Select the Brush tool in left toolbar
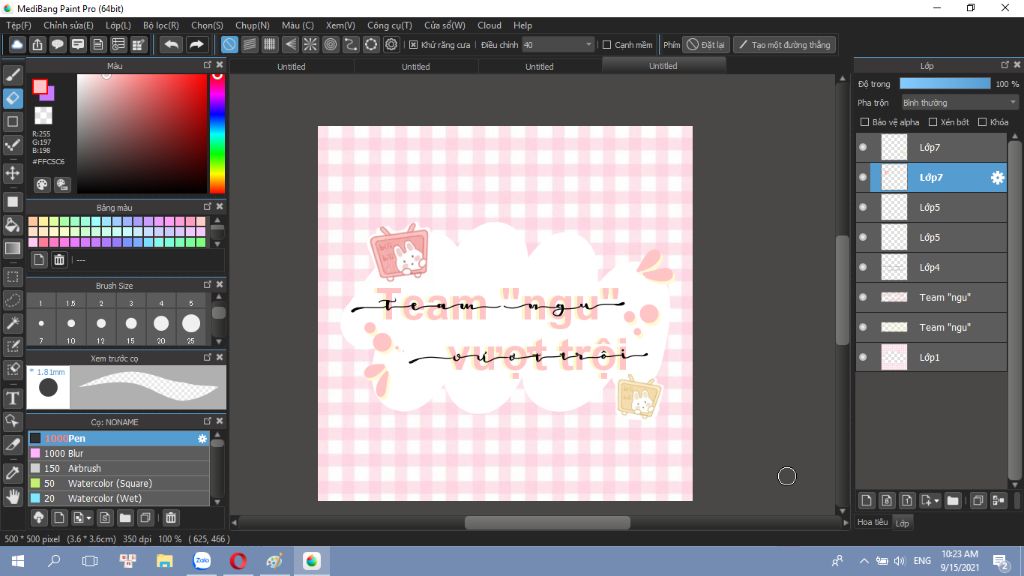The image size is (1024, 576). [12, 74]
